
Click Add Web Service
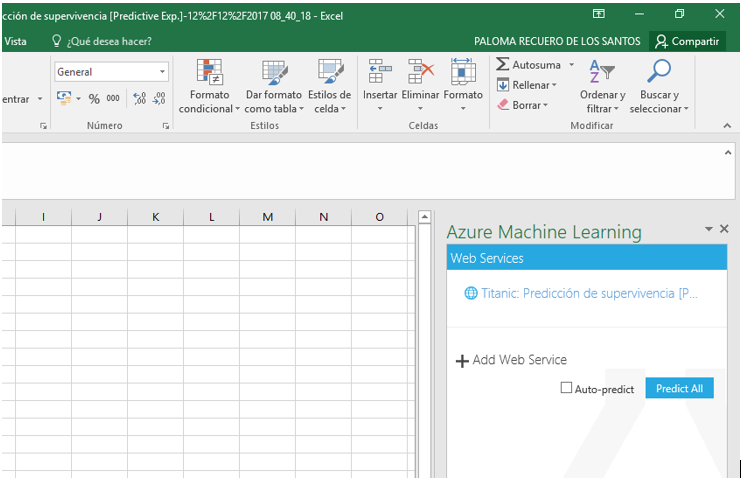pos(511,360)
